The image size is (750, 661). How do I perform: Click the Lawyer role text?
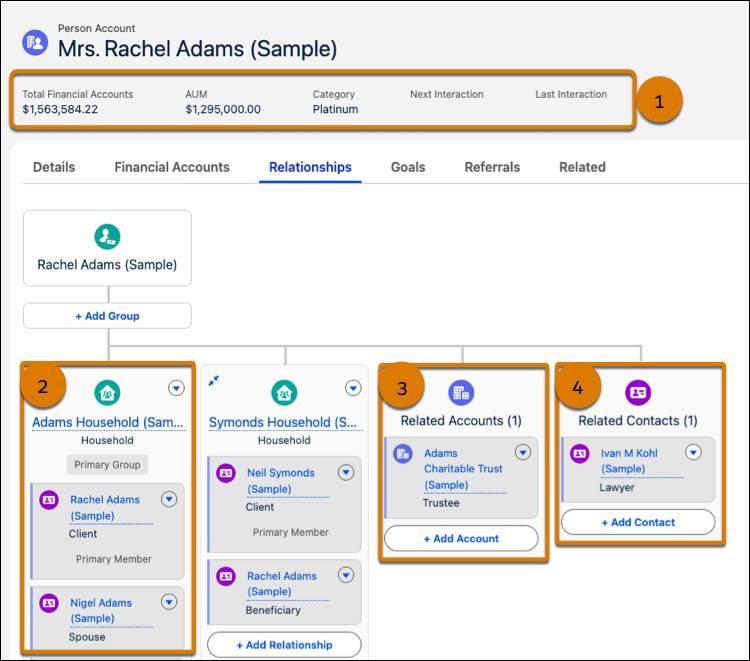[x=617, y=487]
